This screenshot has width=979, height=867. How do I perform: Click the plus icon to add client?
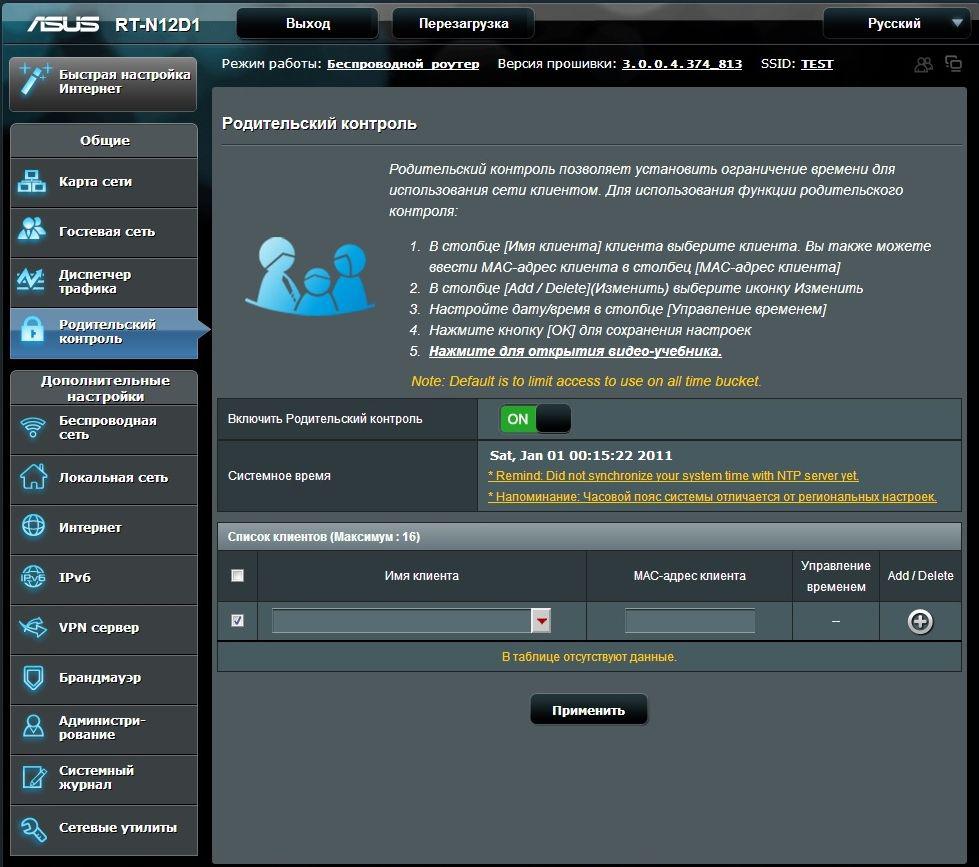919,621
